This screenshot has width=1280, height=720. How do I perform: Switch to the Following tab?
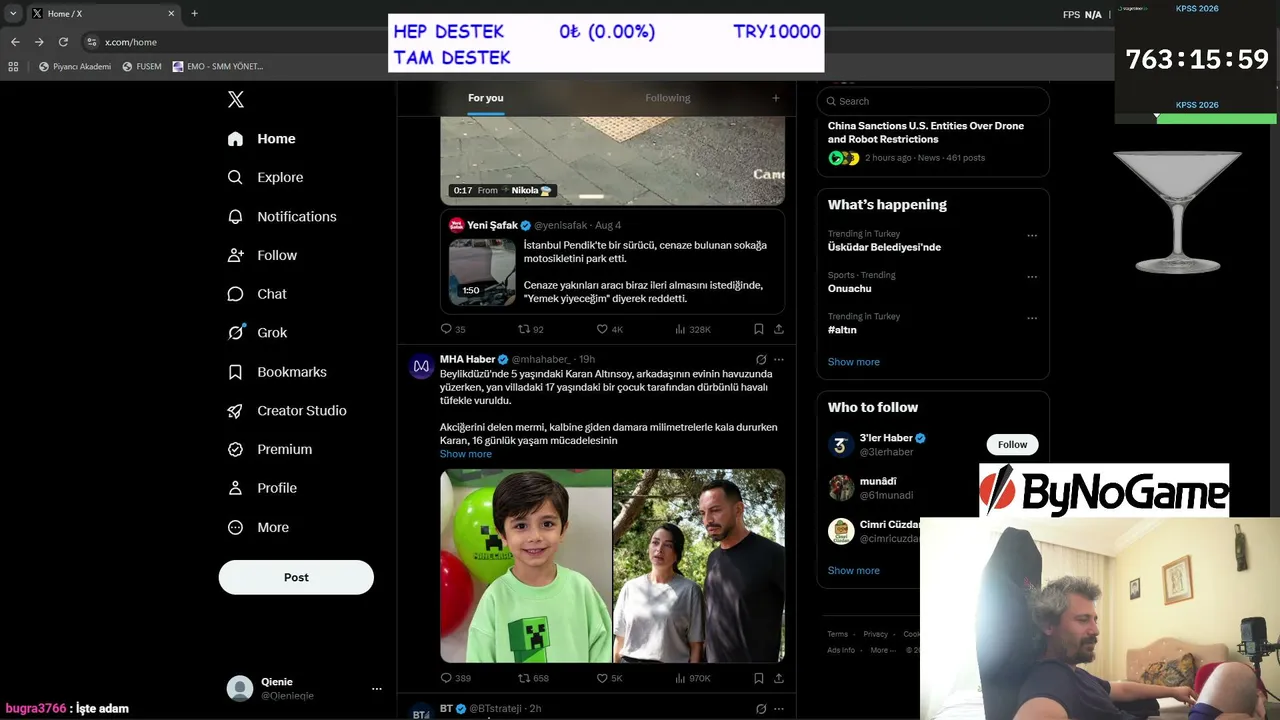[668, 98]
